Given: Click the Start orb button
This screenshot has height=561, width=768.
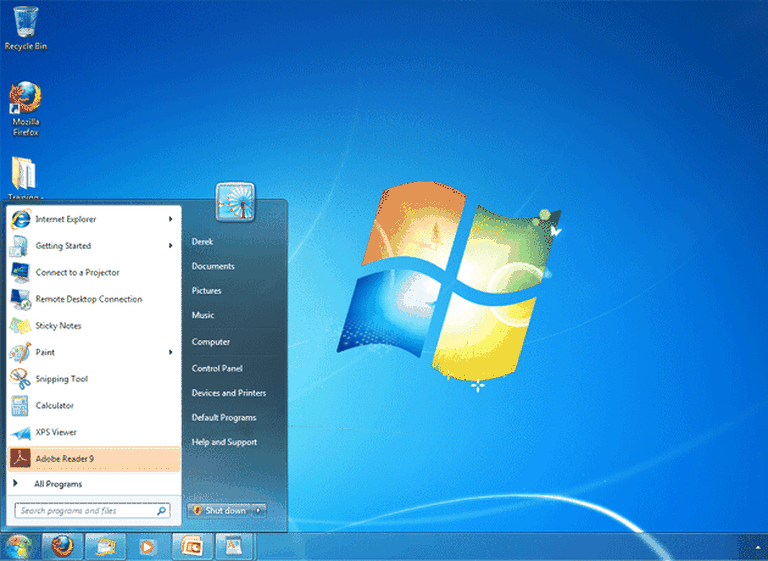Looking at the screenshot, I should coord(19,547).
